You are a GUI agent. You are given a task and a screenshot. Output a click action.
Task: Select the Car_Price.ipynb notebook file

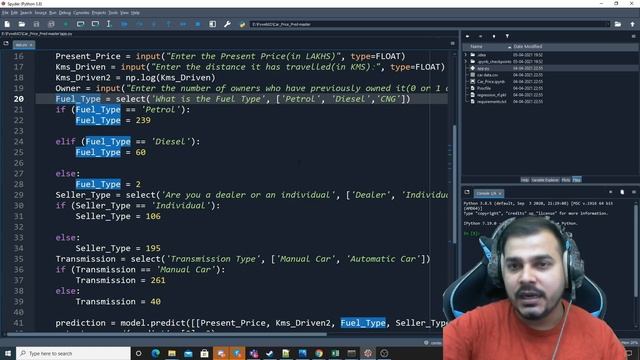491,82
